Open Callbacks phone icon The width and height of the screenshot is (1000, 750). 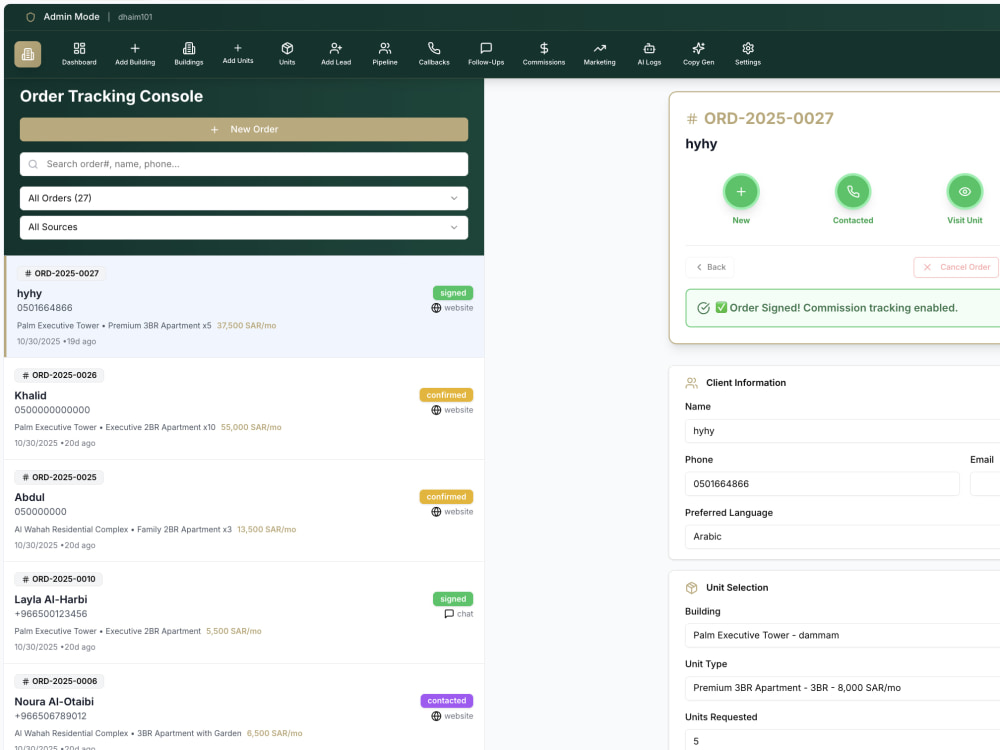pos(434,48)
